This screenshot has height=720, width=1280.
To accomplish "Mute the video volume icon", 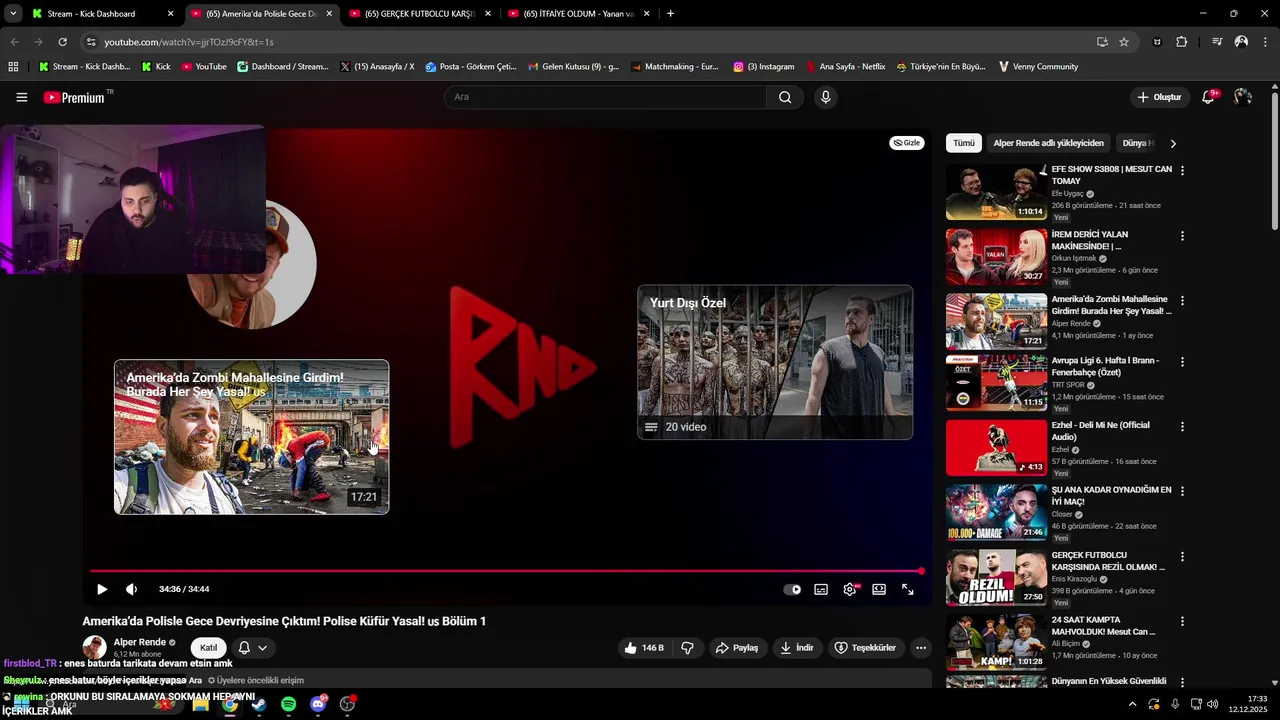I will pos(131,589).
